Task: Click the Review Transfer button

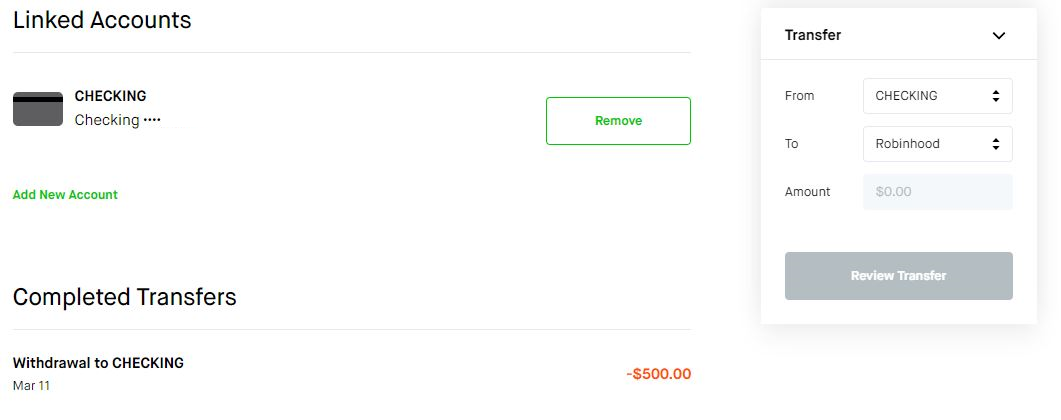Action: tap(899, 276)
